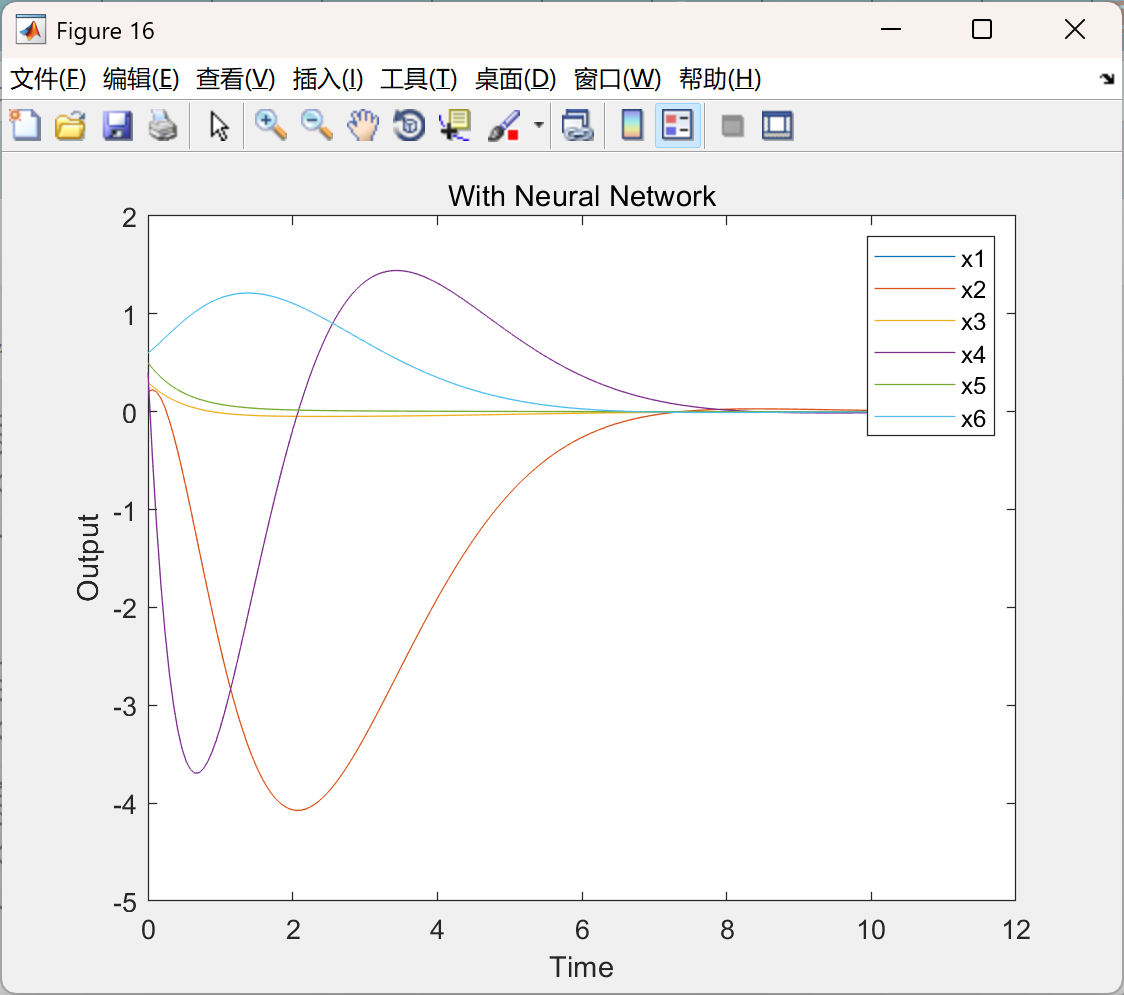Click the orange x2 legend line sample
Image resolution: width=1124 pixels, height=995 pixels.
(915, 288)
